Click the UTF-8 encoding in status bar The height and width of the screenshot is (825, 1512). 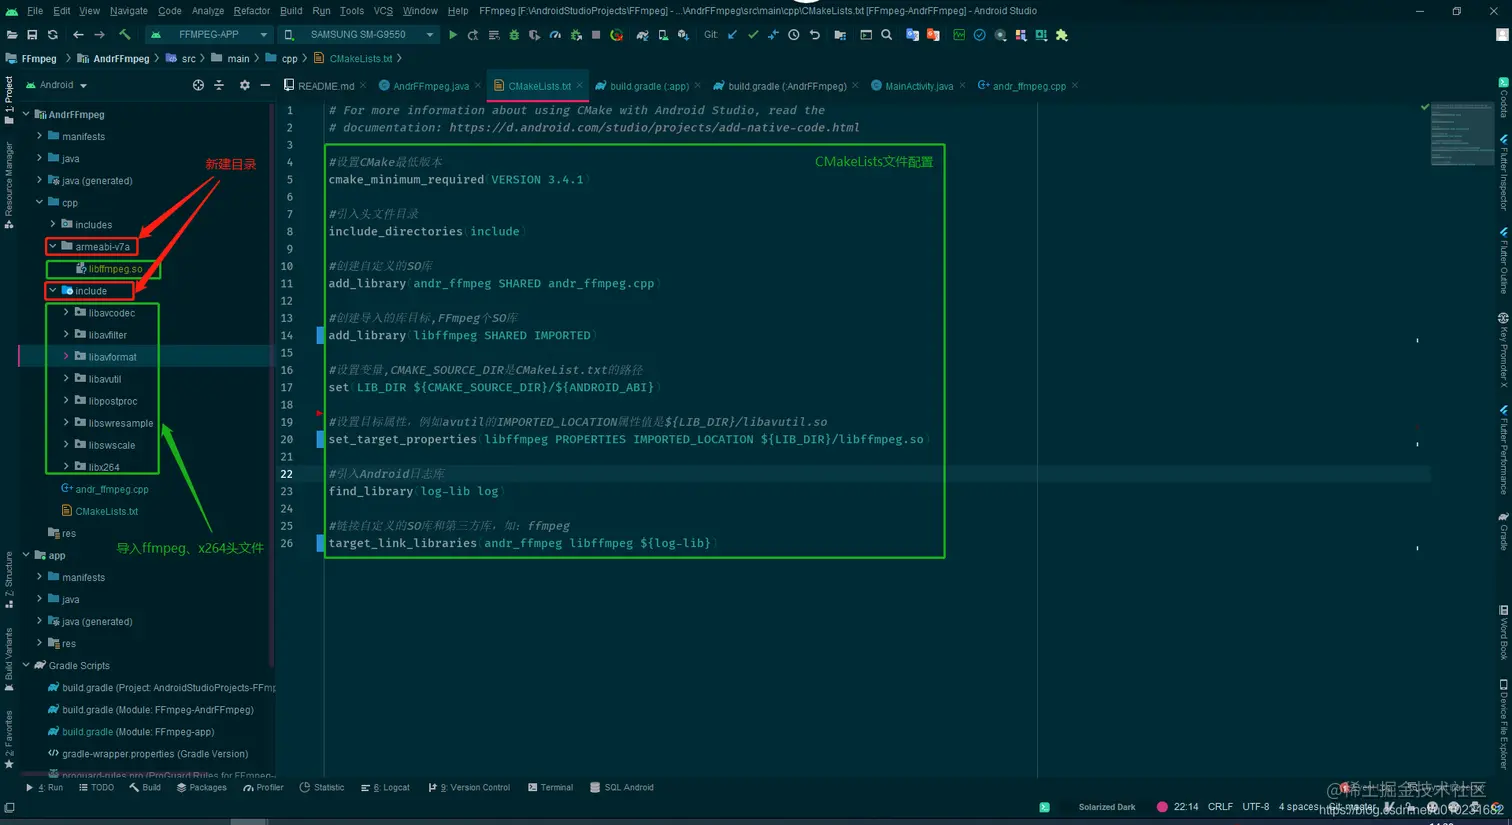[1256, 807]
